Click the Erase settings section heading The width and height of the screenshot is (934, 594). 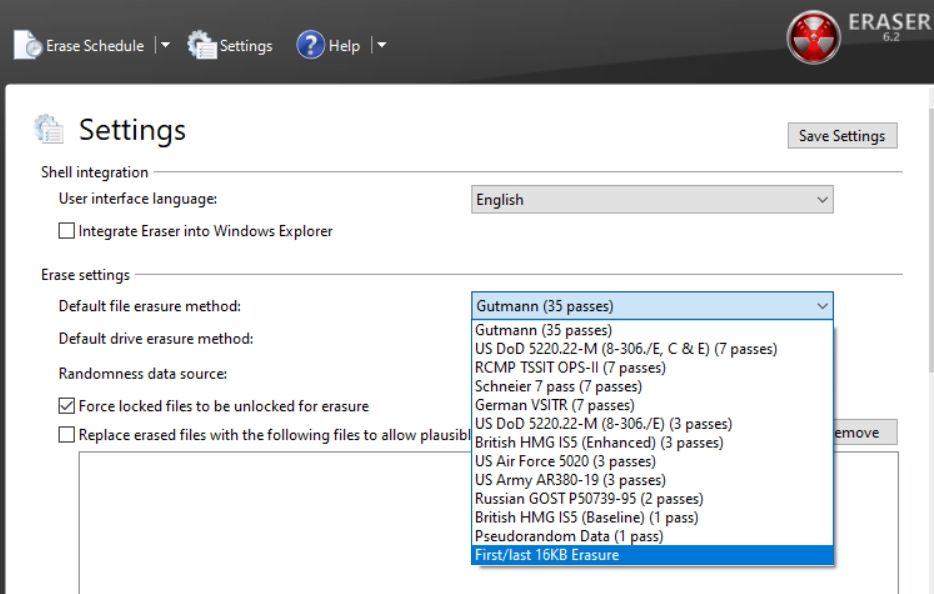[85, 275]
